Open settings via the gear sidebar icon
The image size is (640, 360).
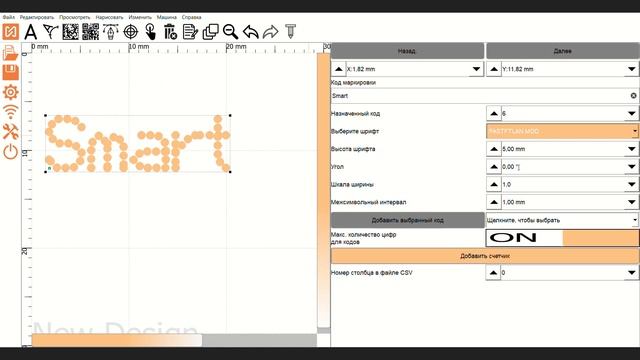coord(11,92)
